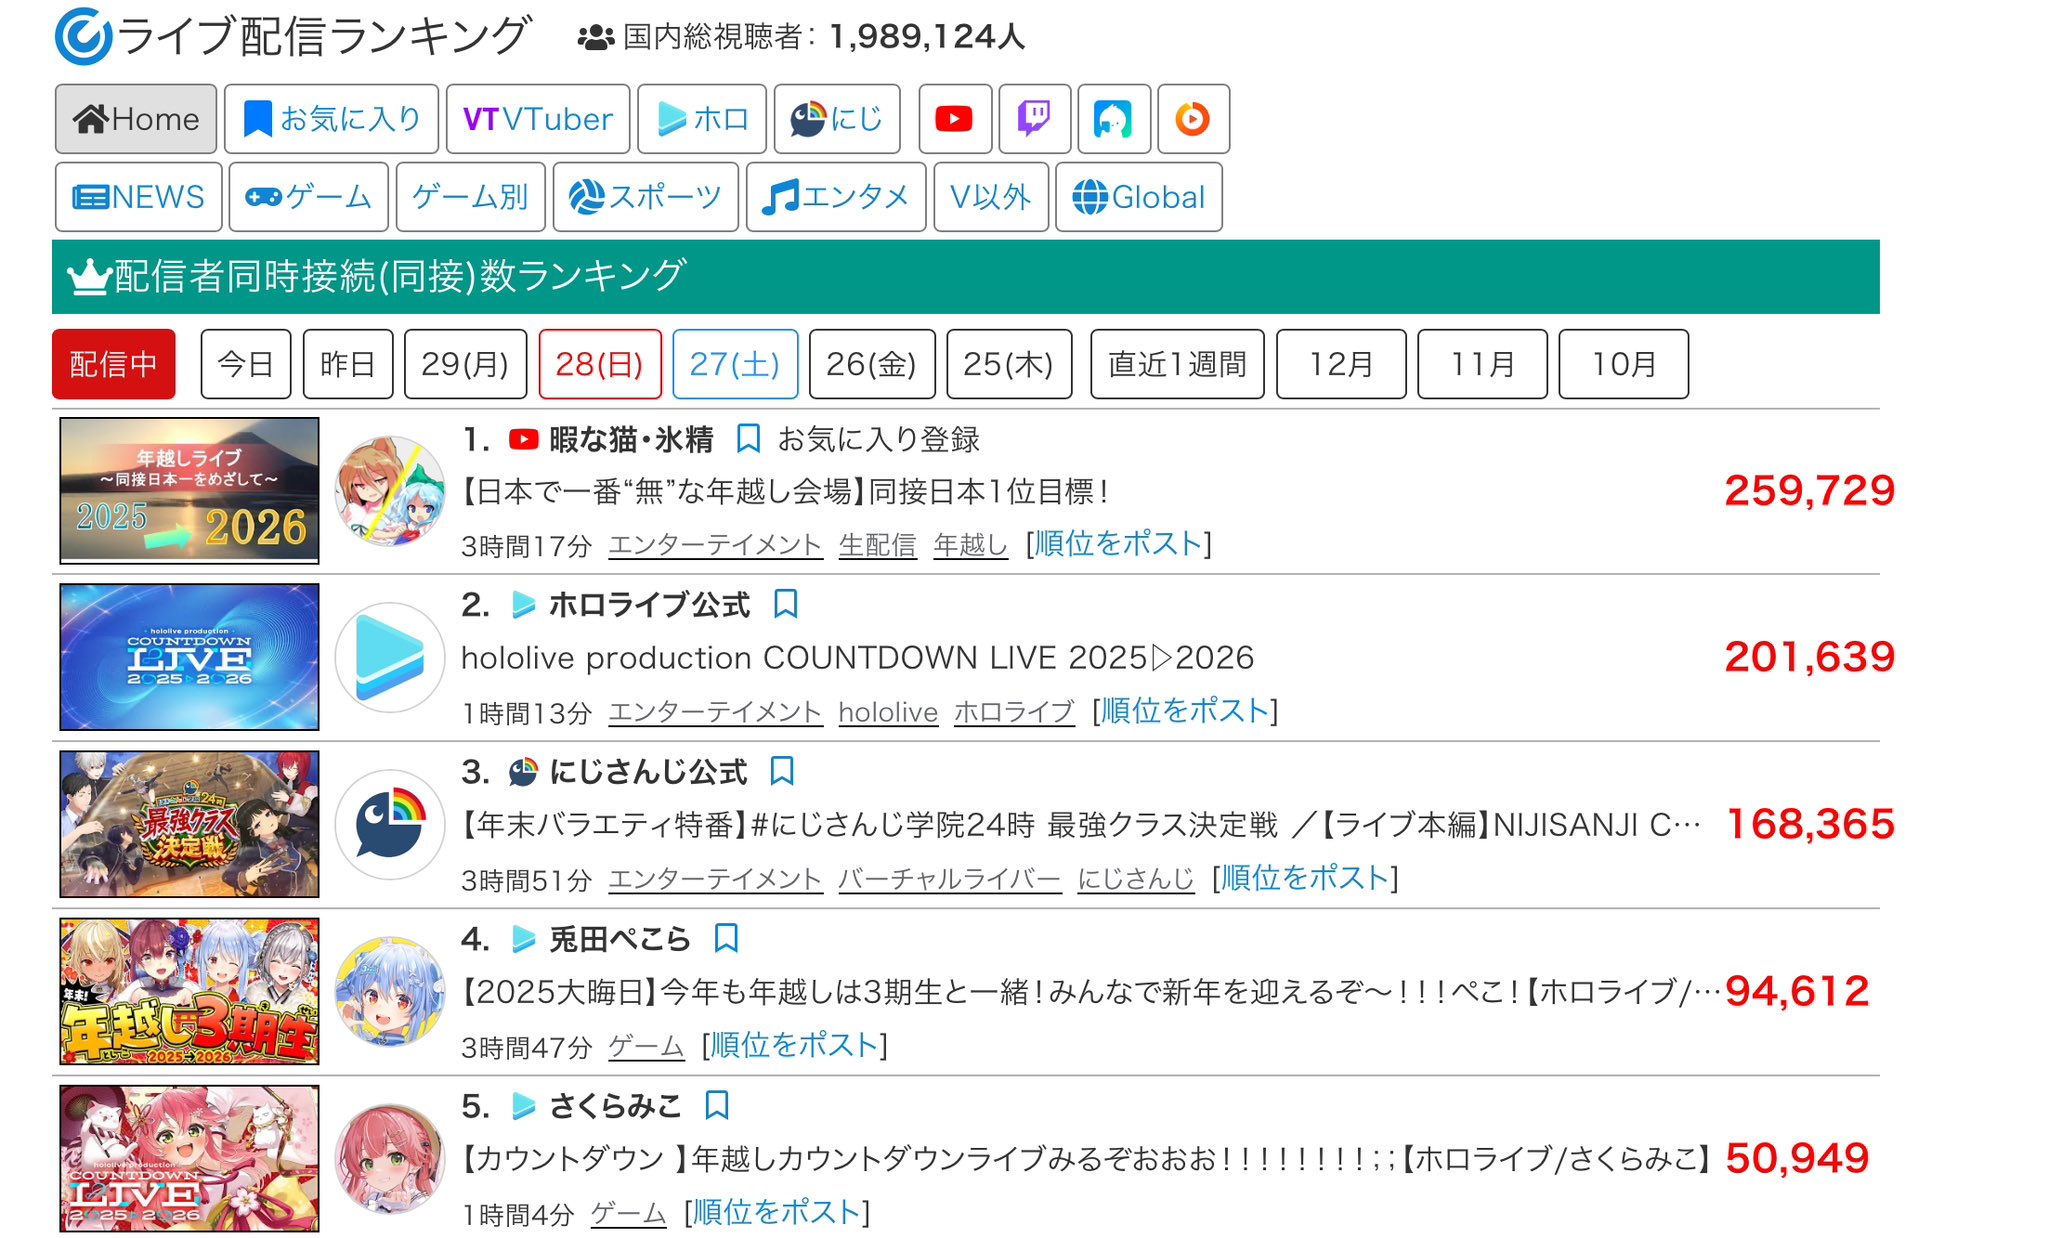Open the hololive COUNTDOWN LIVE thumbnail
Viewport: 2048px width, 1238px height.
coord(189,657)
